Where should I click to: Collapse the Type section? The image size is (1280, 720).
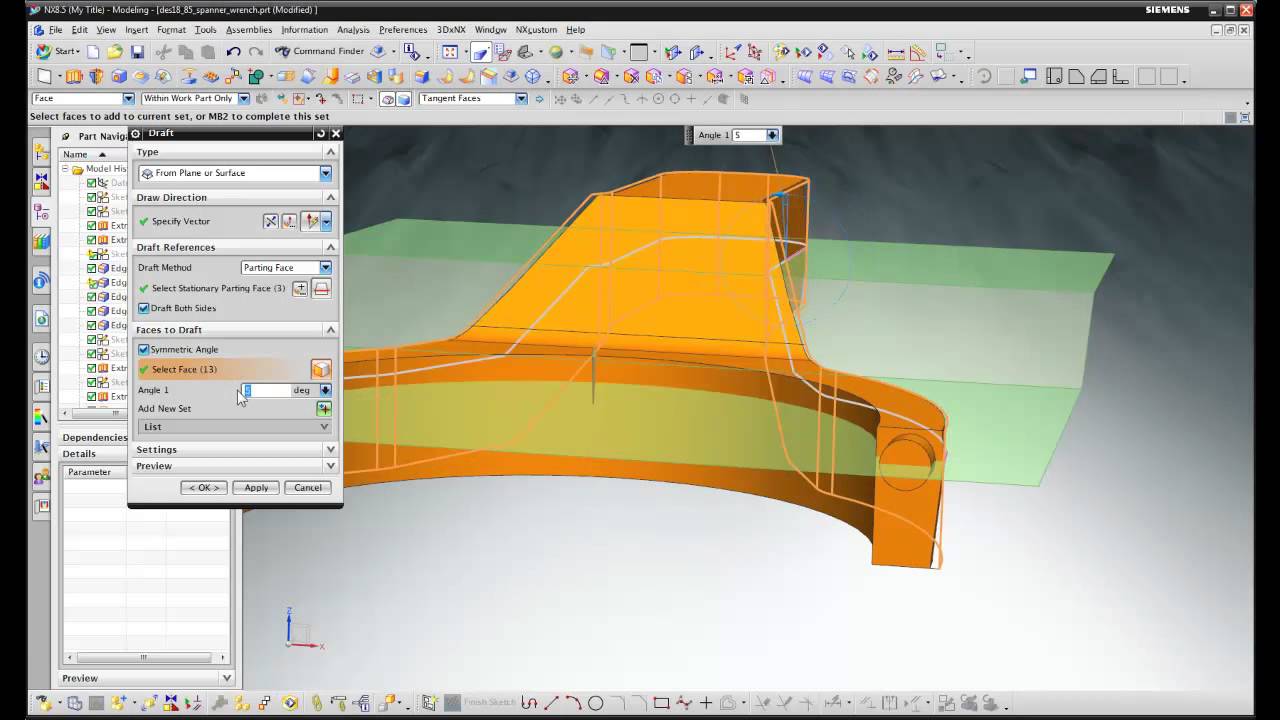click(330, 152)
